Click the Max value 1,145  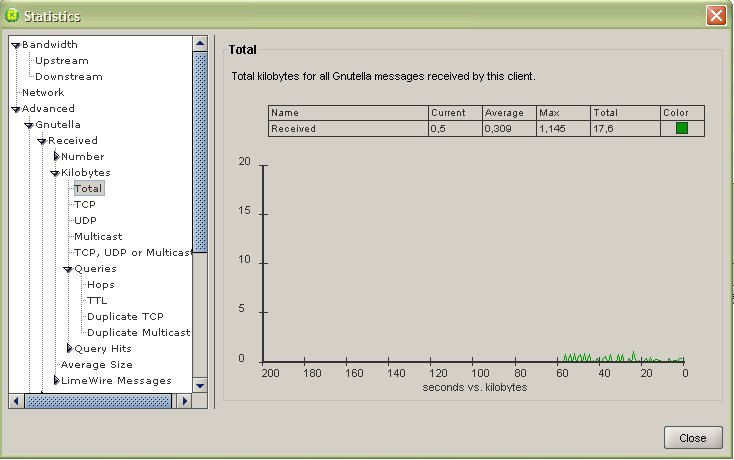coord(564,129)
